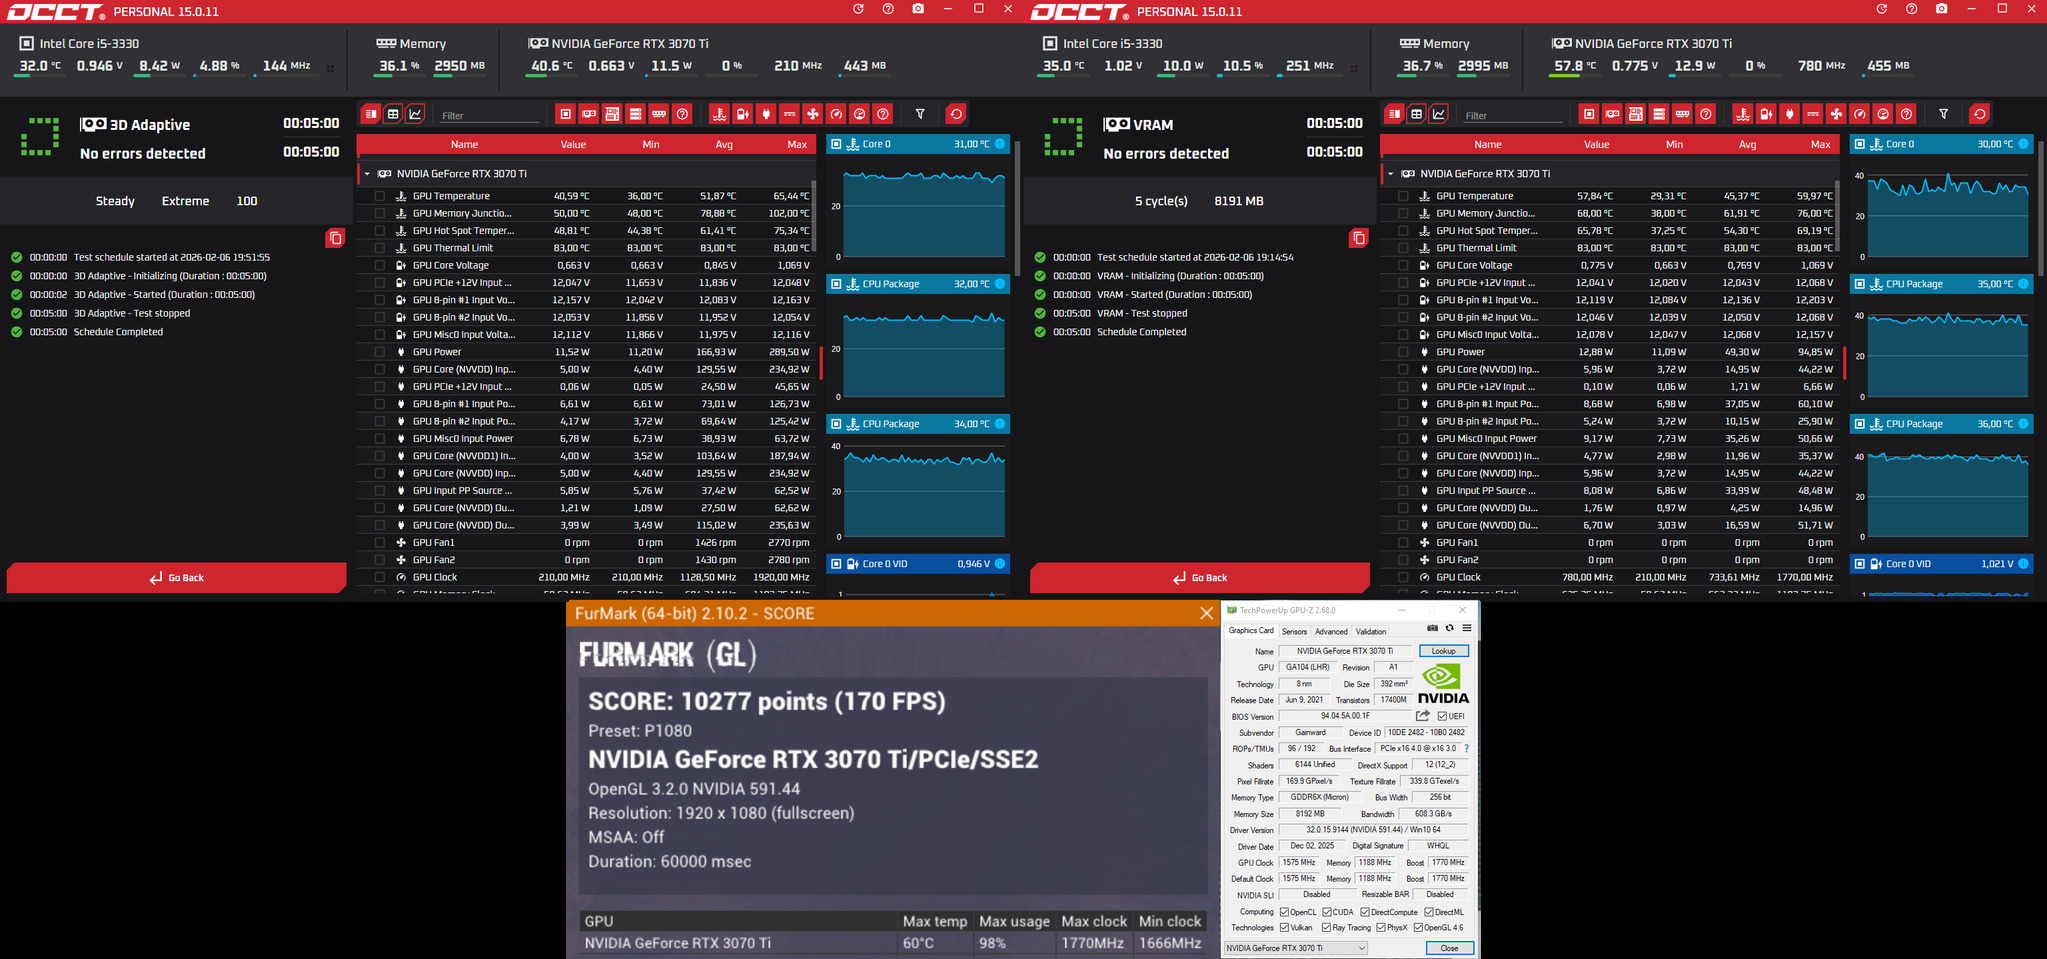The image size is (2047, 959).
Task: Toggle the Ray Tracing checkbox in GPU-Z
Action: 1327,928
